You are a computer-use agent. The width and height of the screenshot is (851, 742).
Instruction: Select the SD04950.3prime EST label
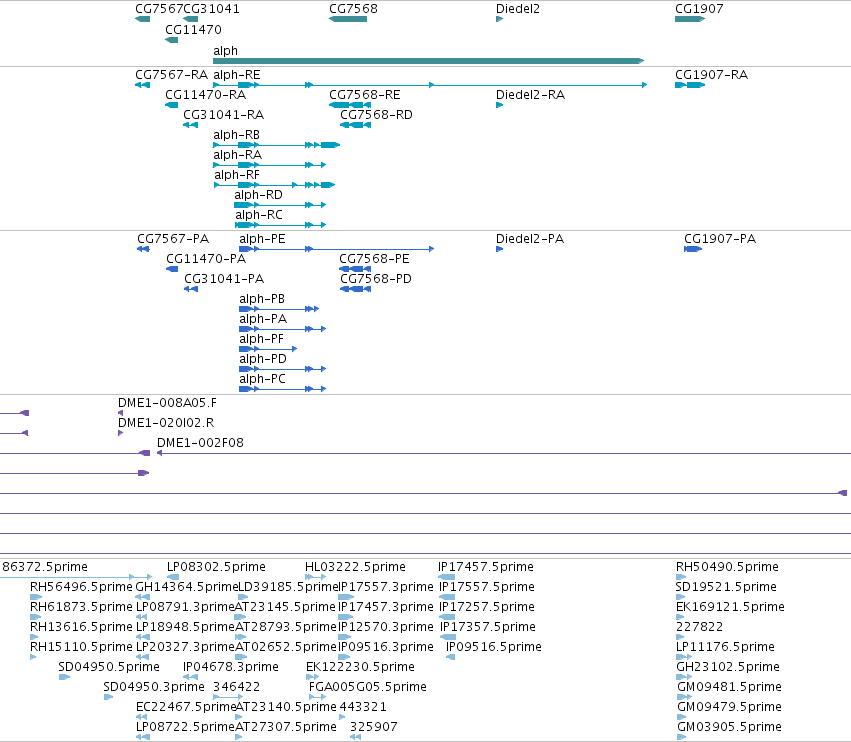tap(154, 687)
